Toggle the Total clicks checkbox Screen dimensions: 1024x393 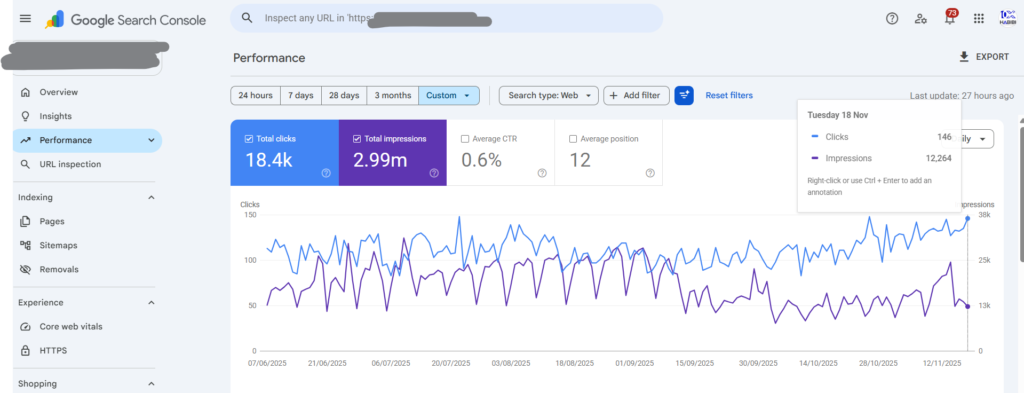tap(248, 138)
